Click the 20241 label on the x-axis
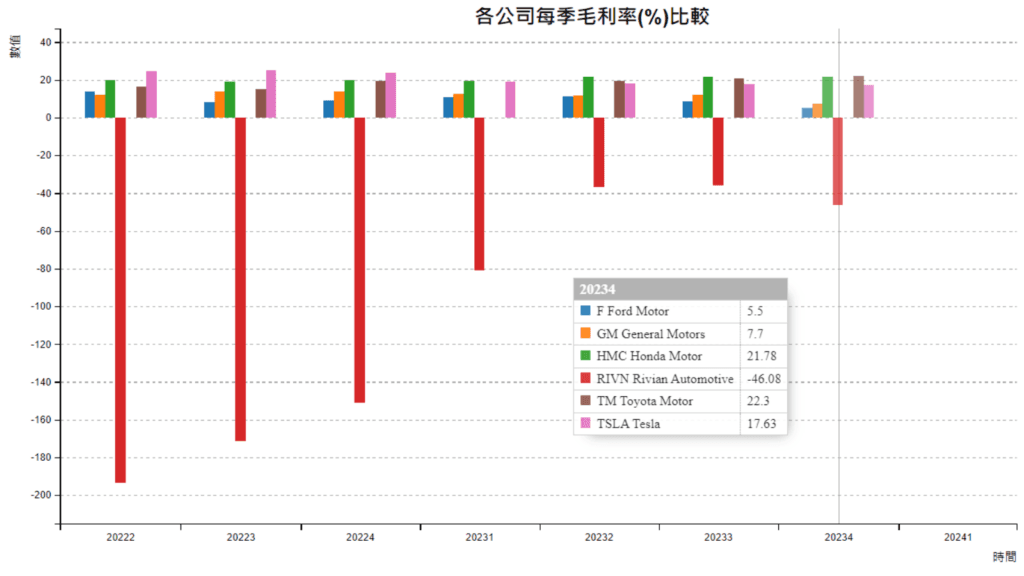The height and width of the screenshot is (576, 1024). (958, 538)
